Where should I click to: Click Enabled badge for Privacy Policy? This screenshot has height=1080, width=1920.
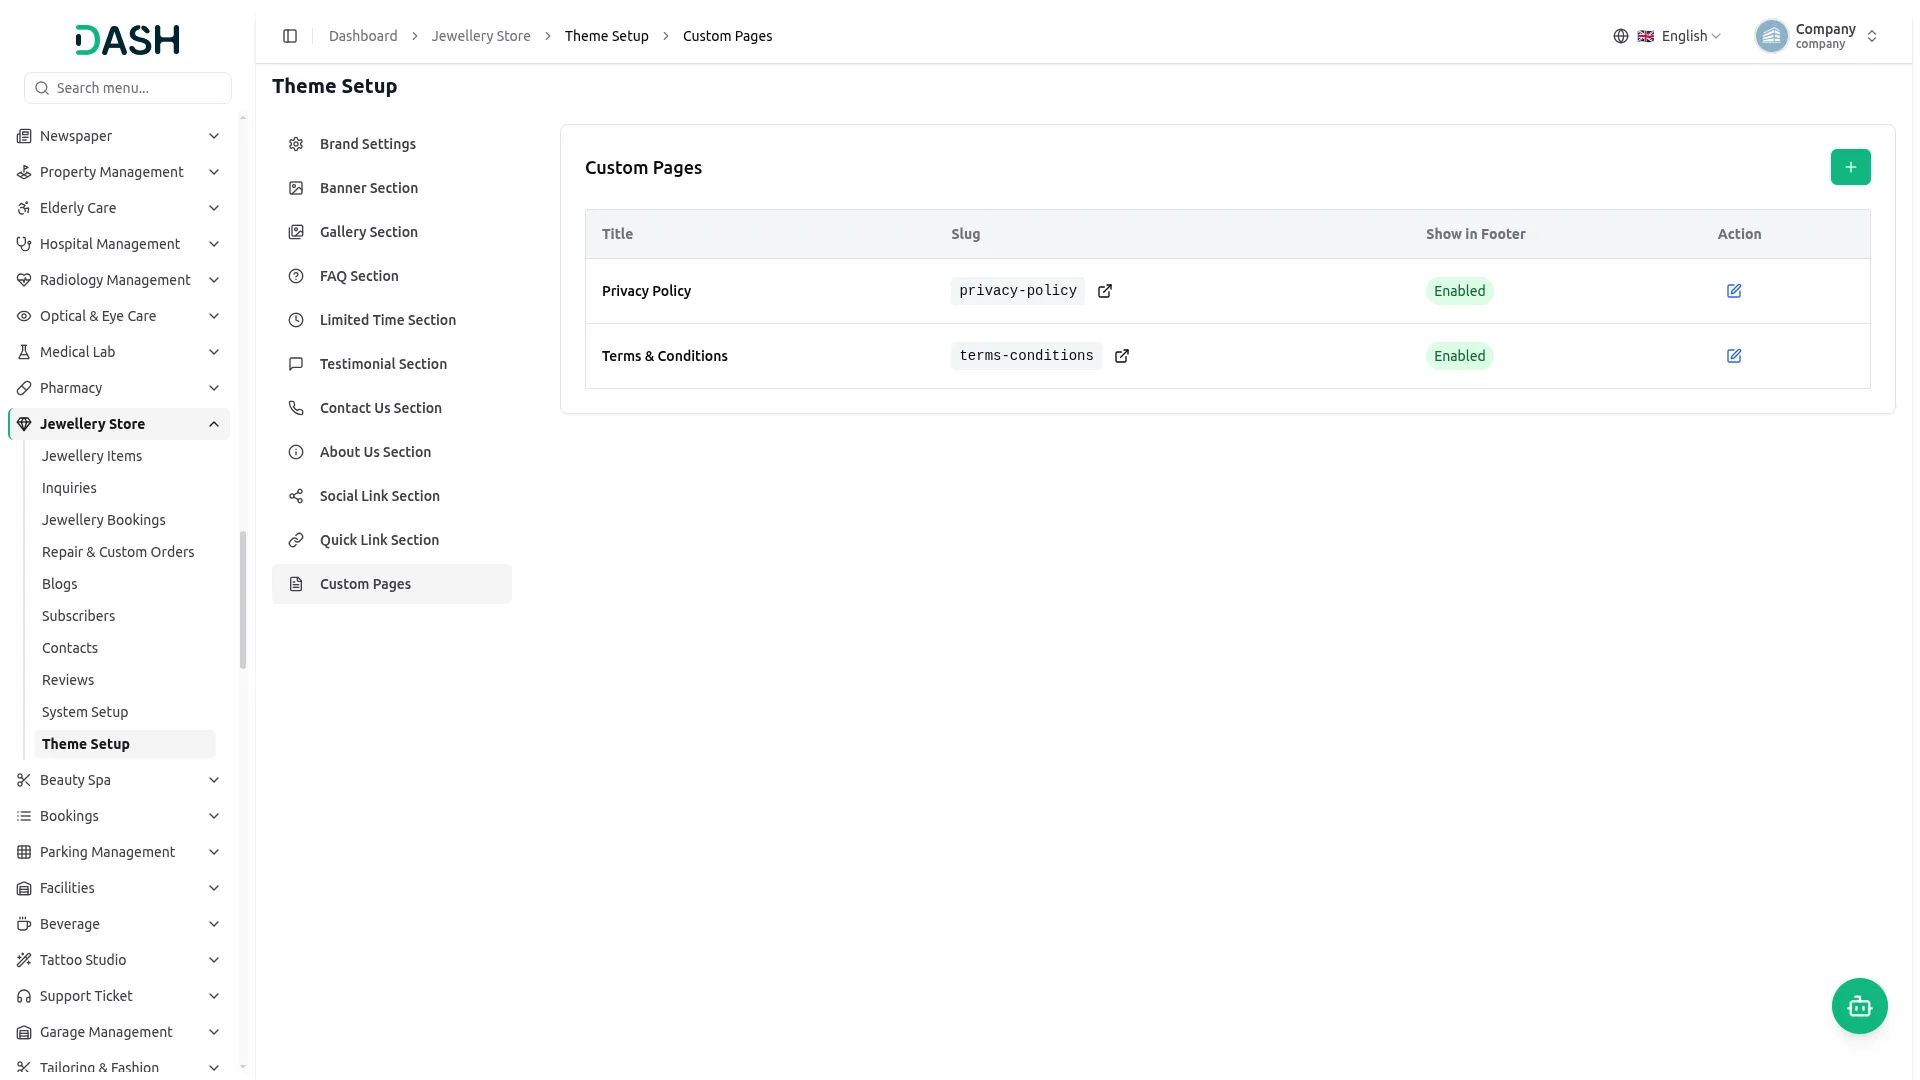pos(1459,291)
